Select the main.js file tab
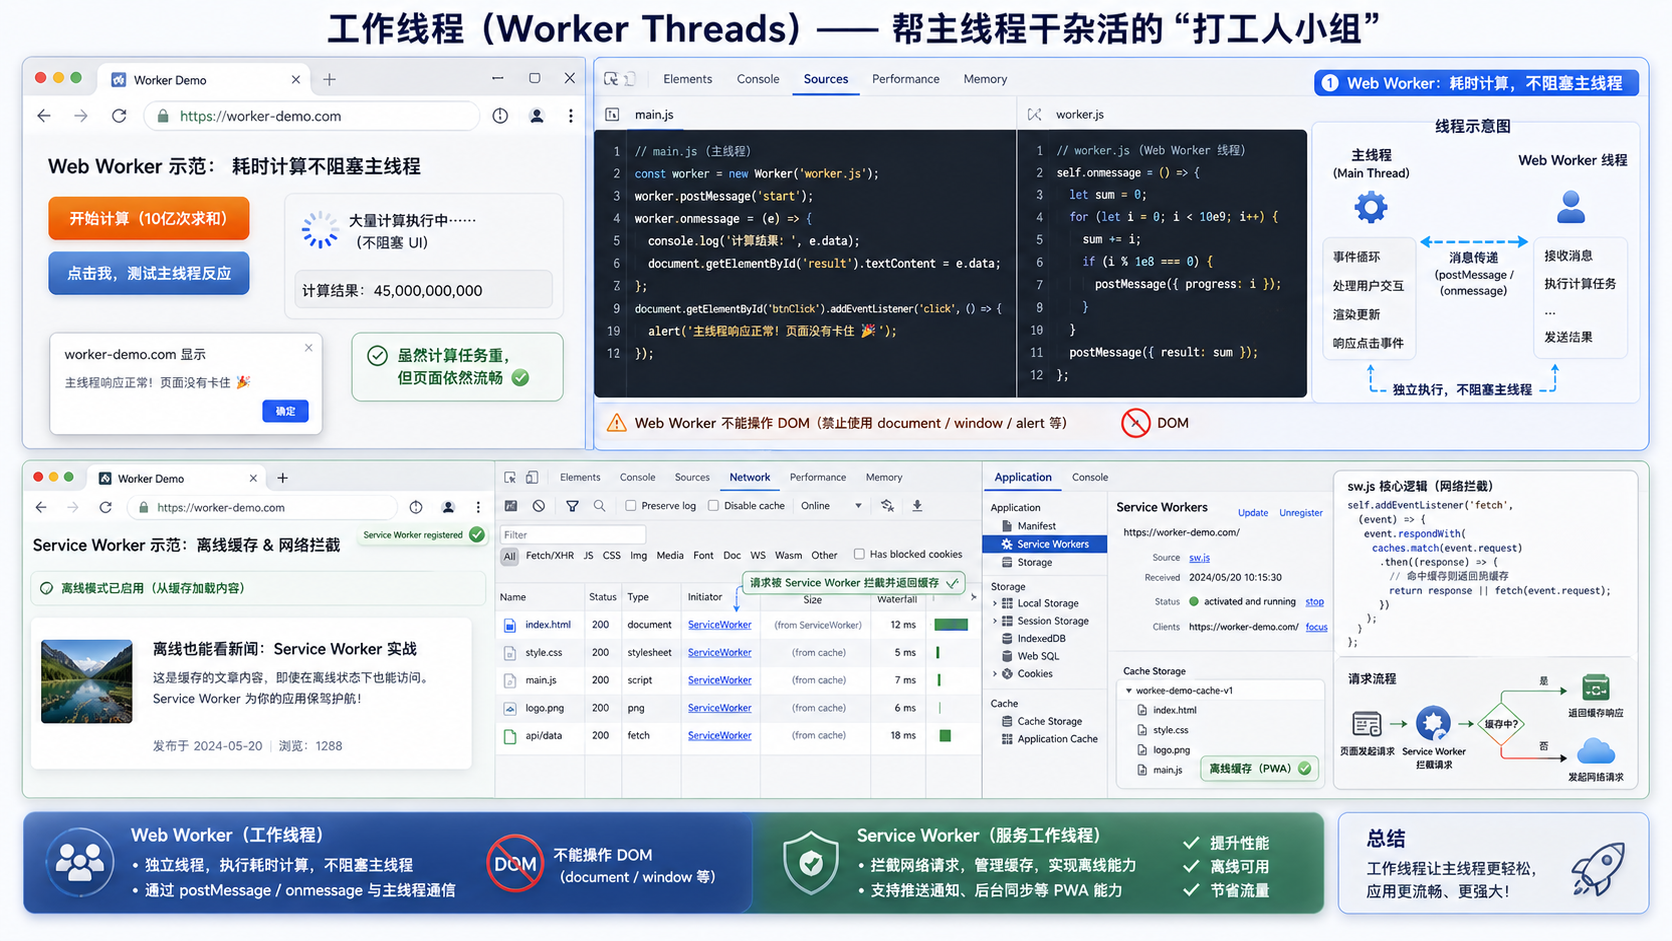 click(x=654, y=115)
